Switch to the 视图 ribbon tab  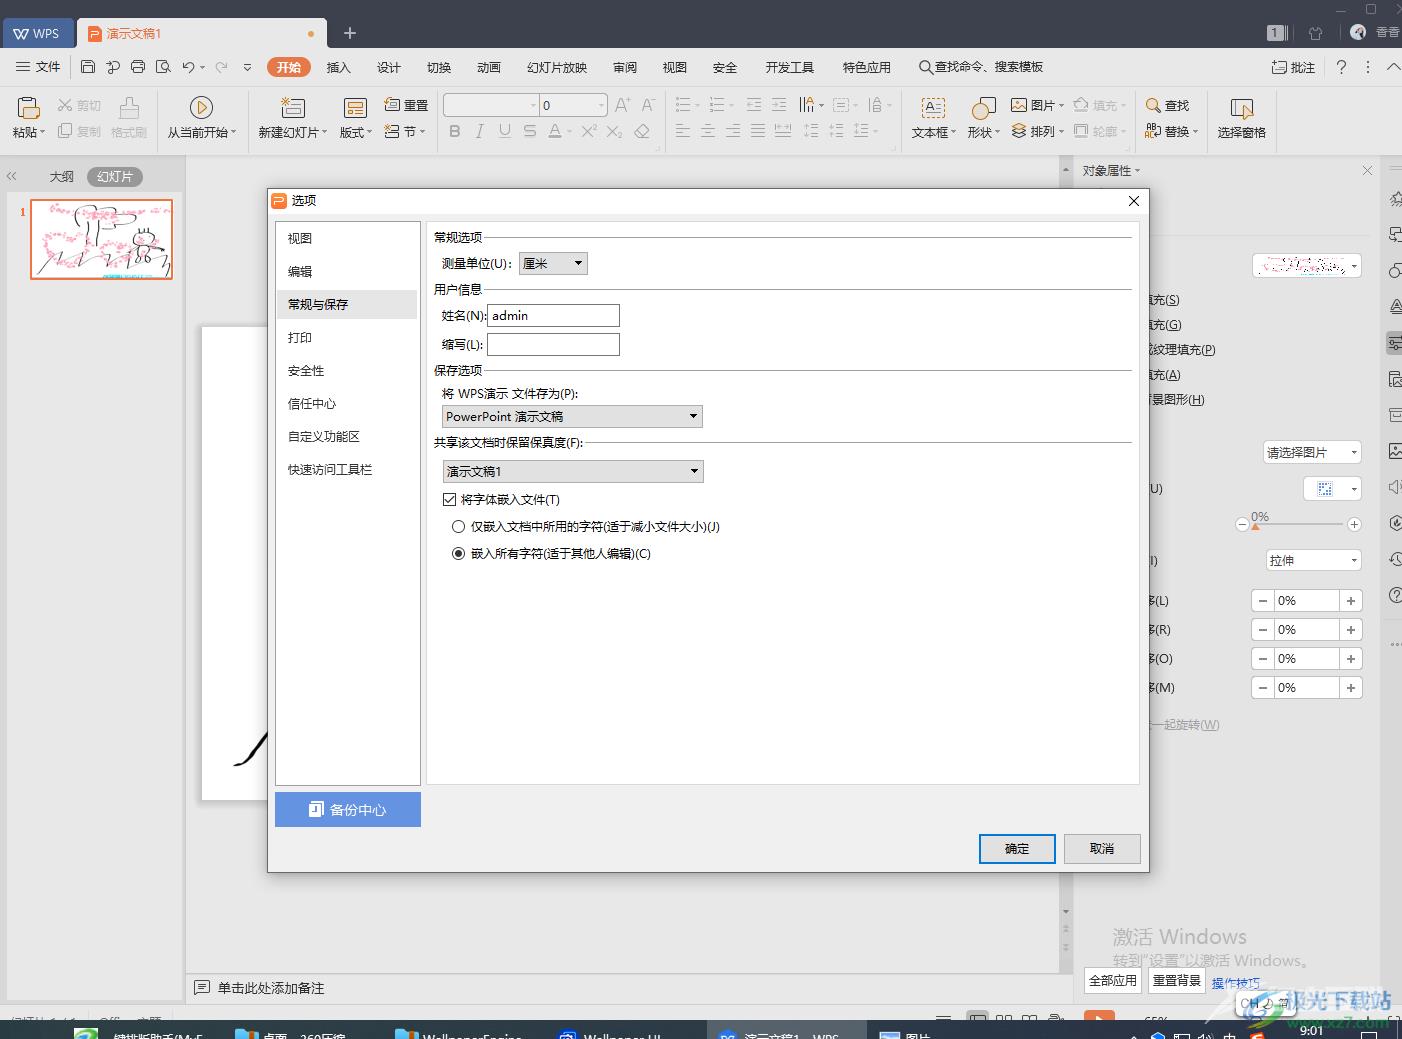tap(675, 67)
